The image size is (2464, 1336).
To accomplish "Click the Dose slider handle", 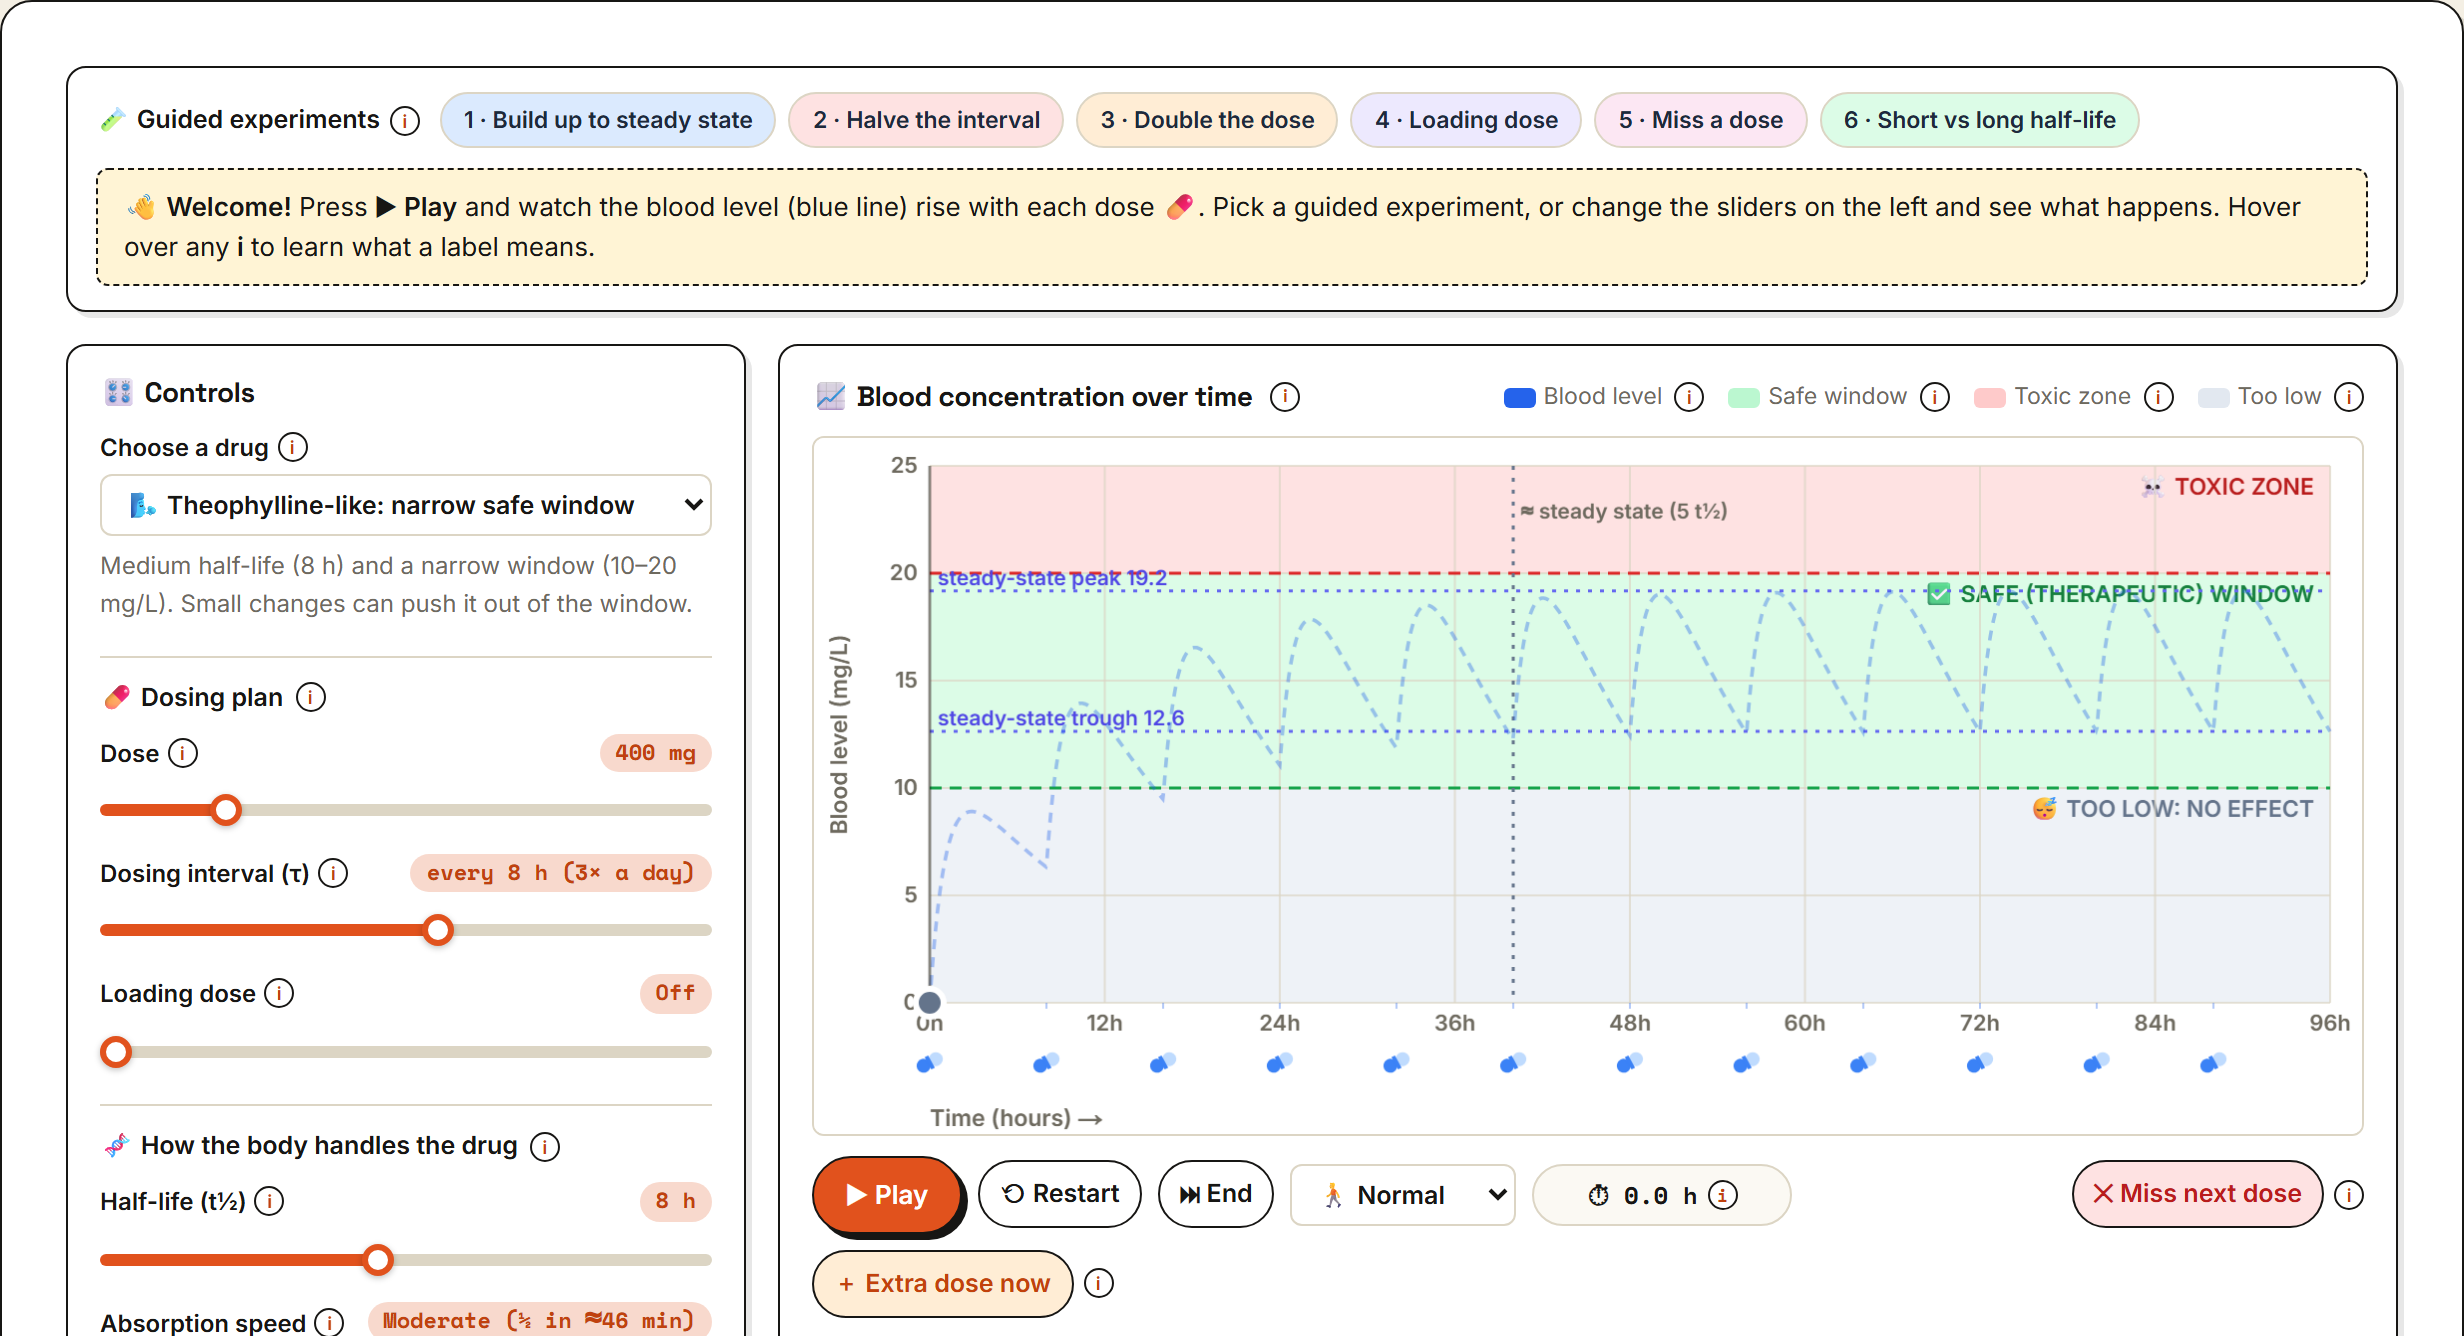I will (x=227, y=810).
